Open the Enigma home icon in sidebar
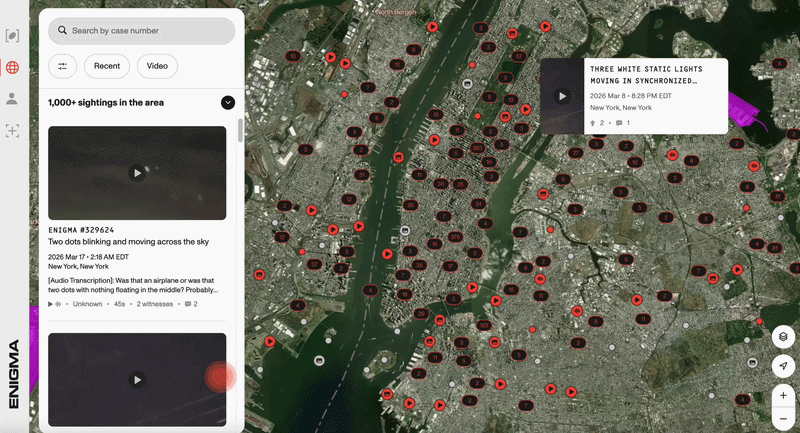The width and height of the screenshot is (800, 433). pyautogui.click(x=12, y=36)
